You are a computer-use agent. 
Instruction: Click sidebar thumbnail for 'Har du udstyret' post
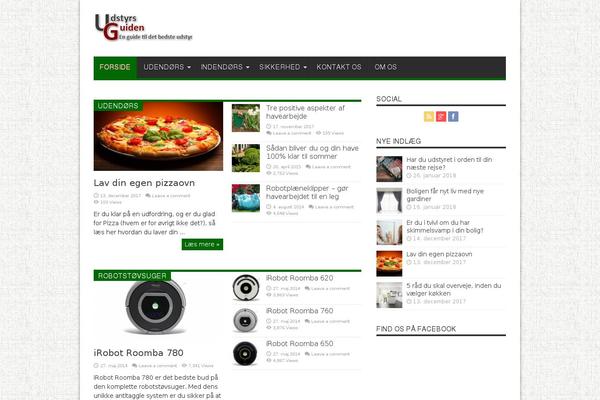389,169
